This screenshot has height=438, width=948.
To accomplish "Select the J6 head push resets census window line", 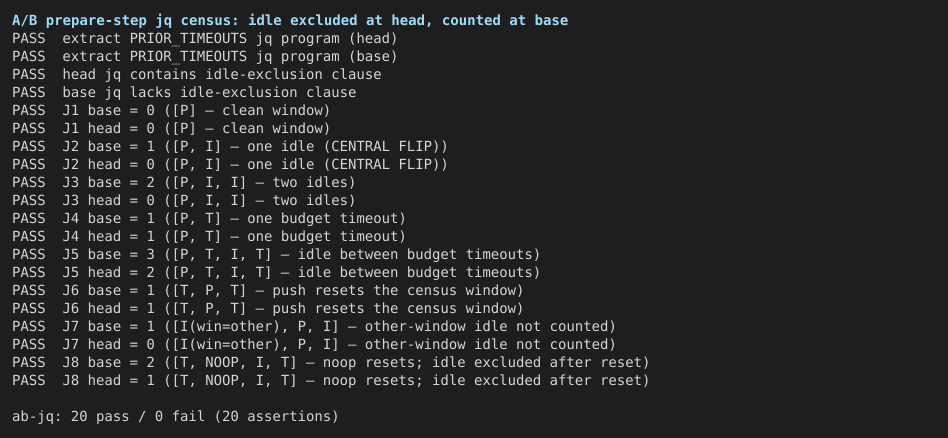I will coord(267,309).
